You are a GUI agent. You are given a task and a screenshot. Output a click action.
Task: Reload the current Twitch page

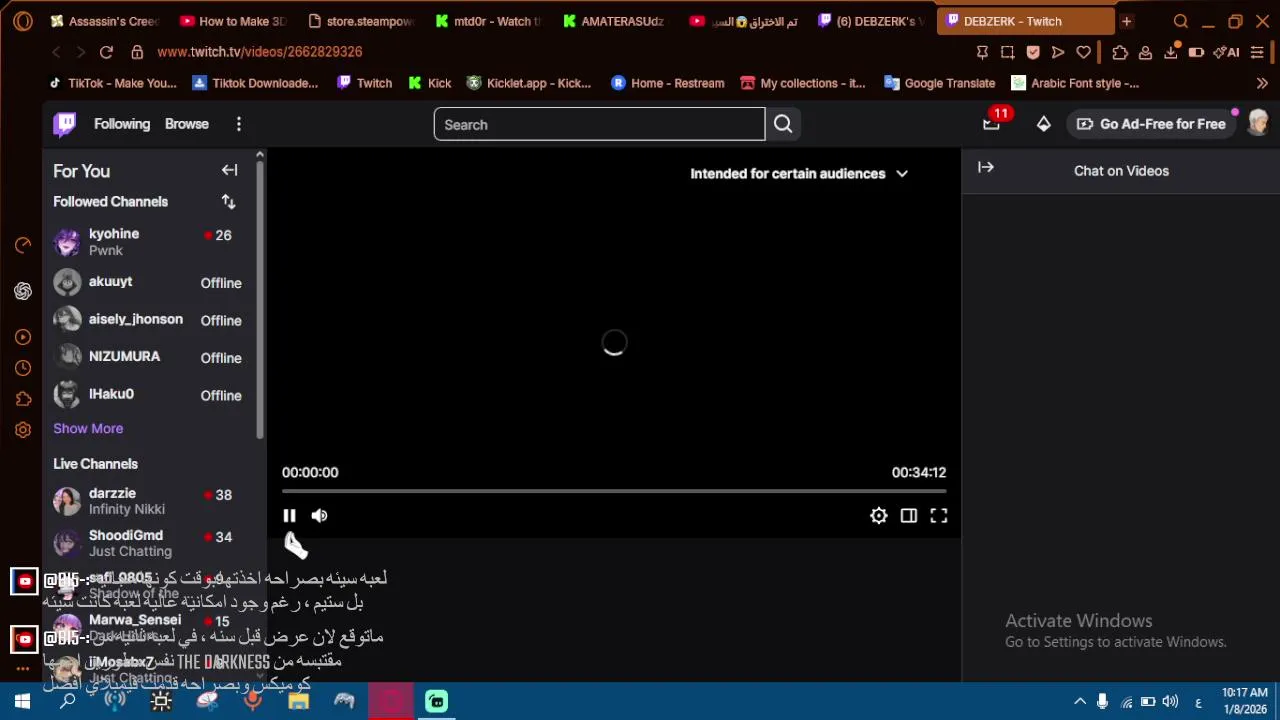pyautogui.click(x=106, y=52)
